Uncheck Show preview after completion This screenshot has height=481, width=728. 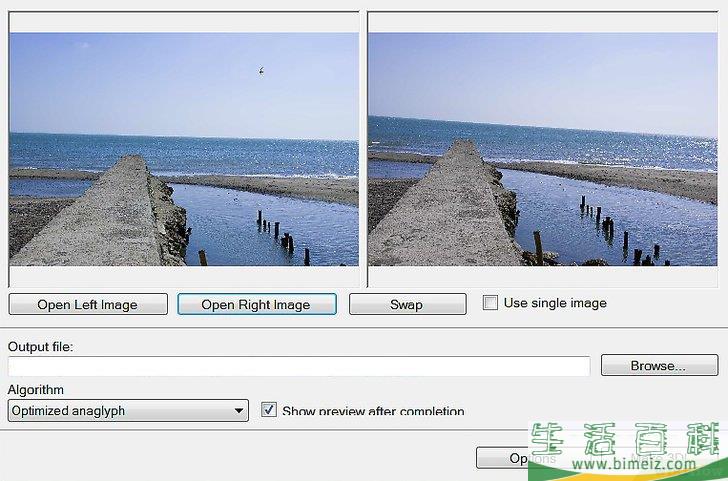click(268, 410)
